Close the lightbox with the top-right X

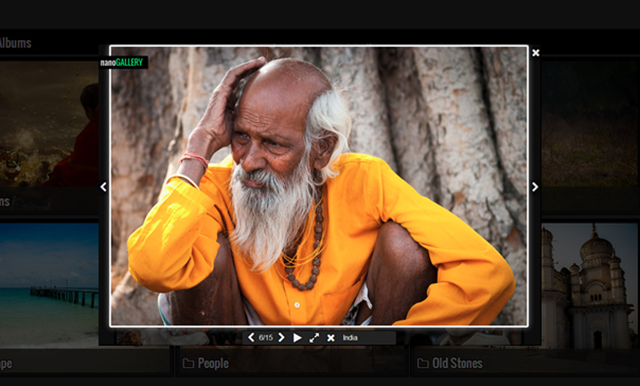click(536, 53)
